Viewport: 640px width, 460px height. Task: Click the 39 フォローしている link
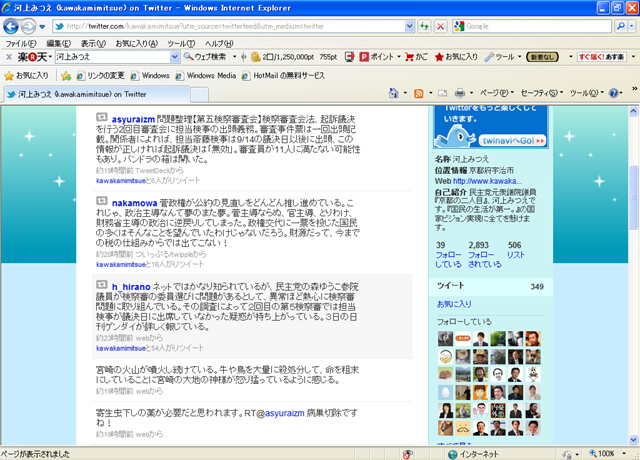click(448, 255)
